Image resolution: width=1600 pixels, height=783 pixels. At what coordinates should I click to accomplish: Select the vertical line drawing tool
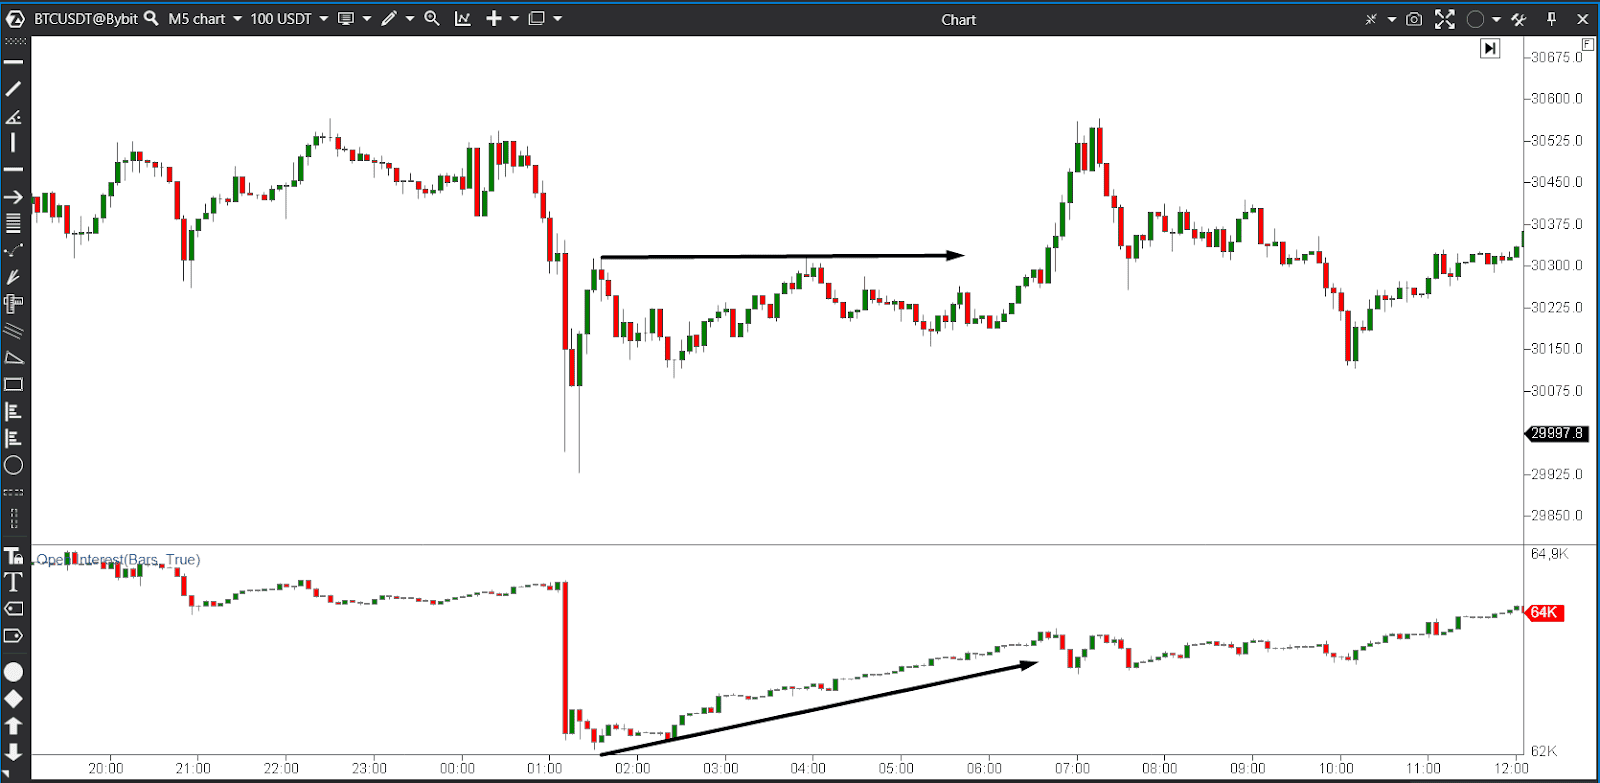(13, 143)
